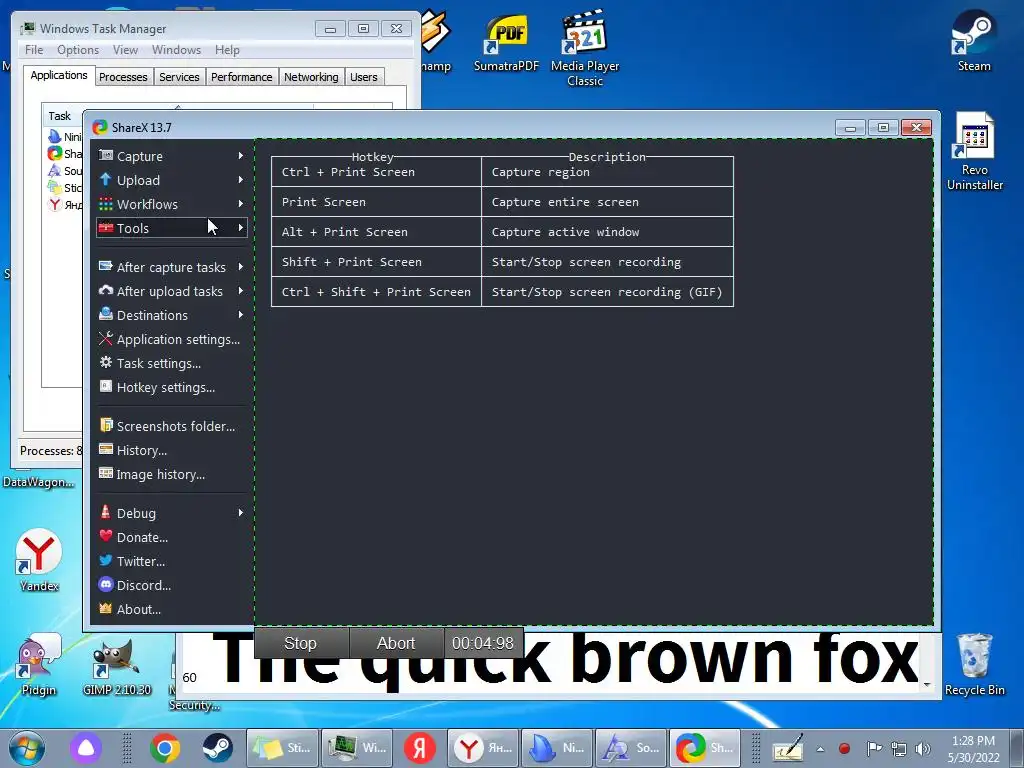This screenshot has width=1024, height=768.
Task: Switch to Users tab in Task Manager
Action: coord(364,77)
